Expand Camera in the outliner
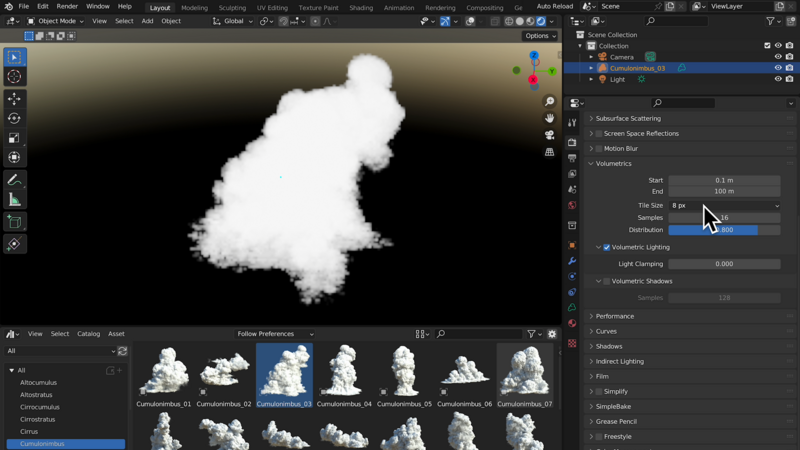Image resolution: width=800 pixels, height=450 pixels. tap(591, 57)
